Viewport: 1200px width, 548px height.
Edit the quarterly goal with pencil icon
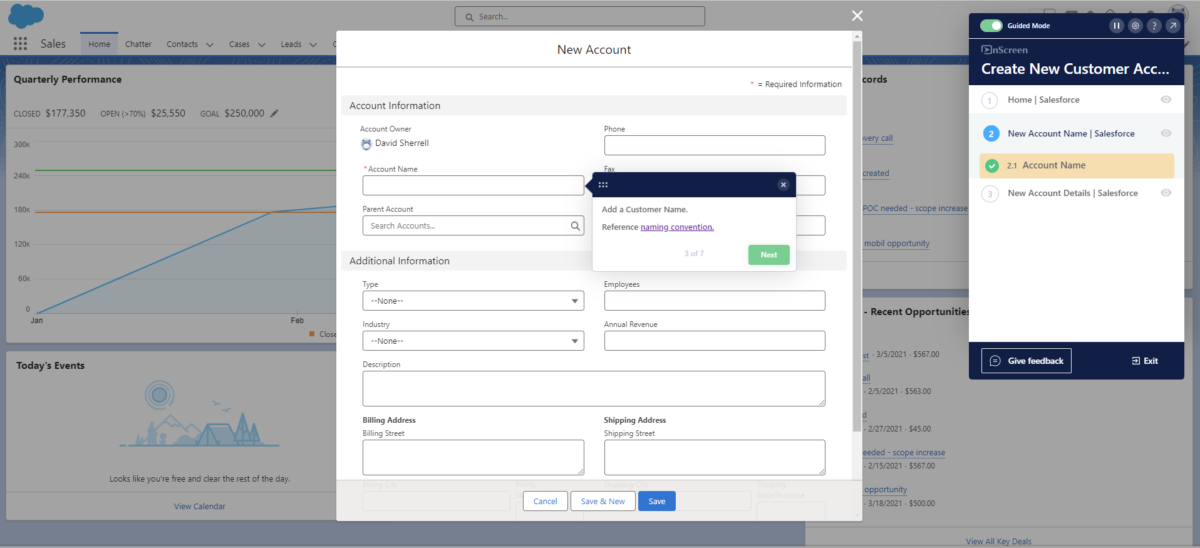click(274, 113)
